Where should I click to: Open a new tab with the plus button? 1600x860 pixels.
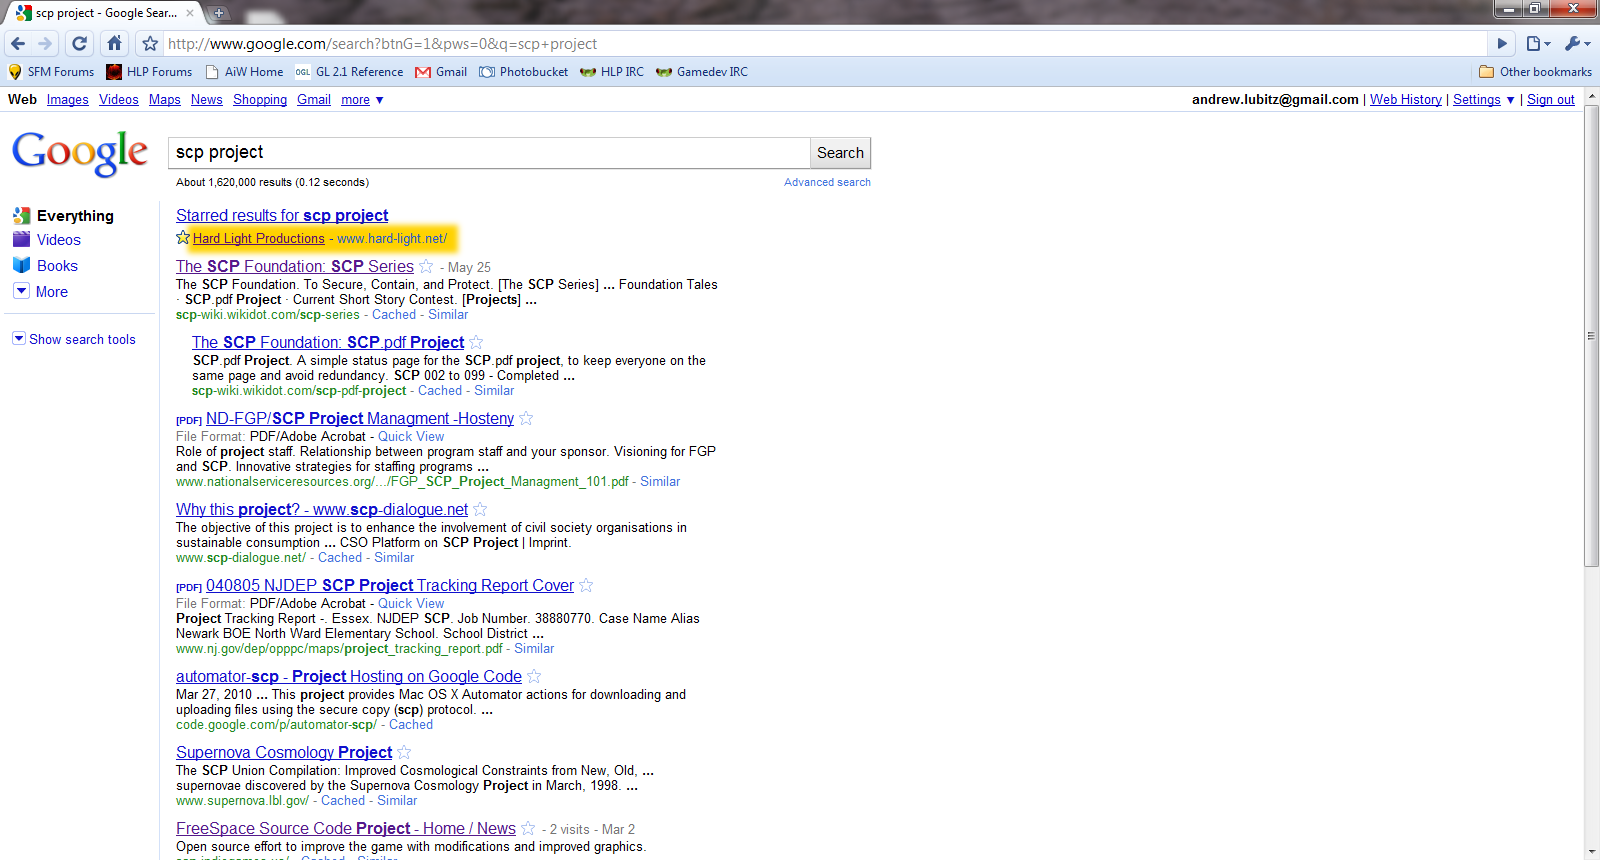(x=218, y=13)
